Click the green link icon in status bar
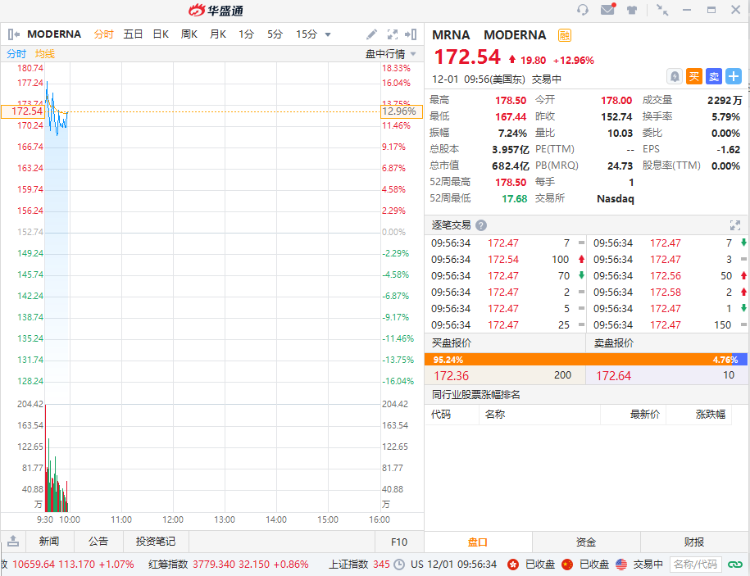The height and width of the screenshot is (576, 750). point(735,565)
